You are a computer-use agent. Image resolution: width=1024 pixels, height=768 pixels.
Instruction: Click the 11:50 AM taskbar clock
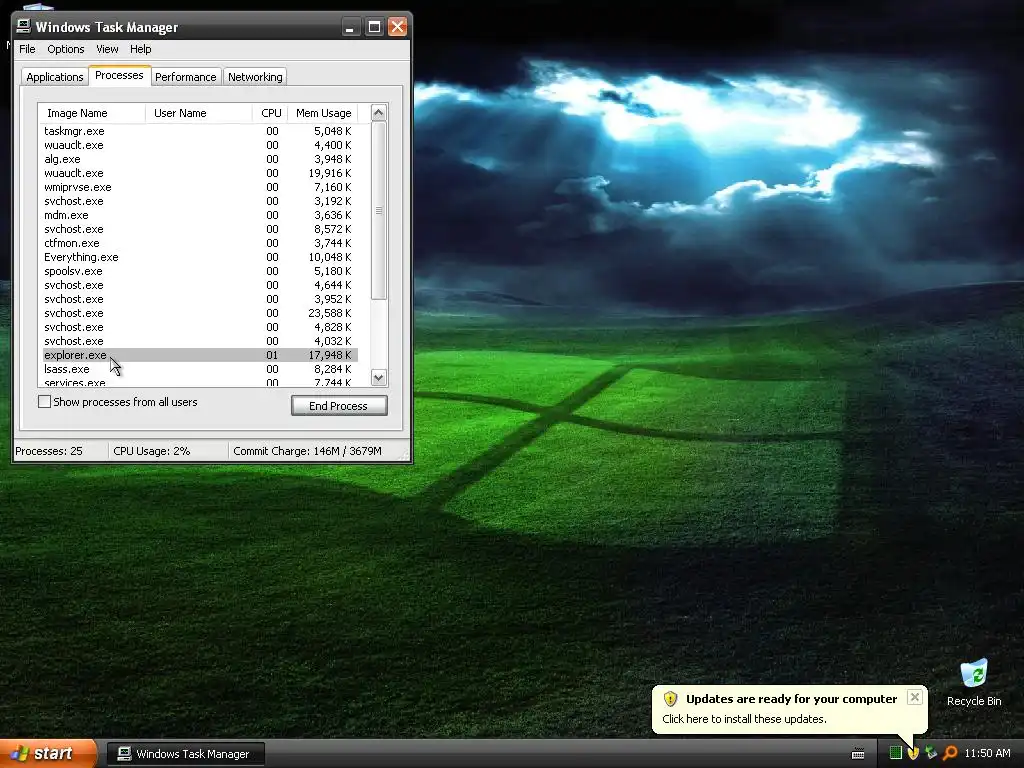tap(987, 754)
